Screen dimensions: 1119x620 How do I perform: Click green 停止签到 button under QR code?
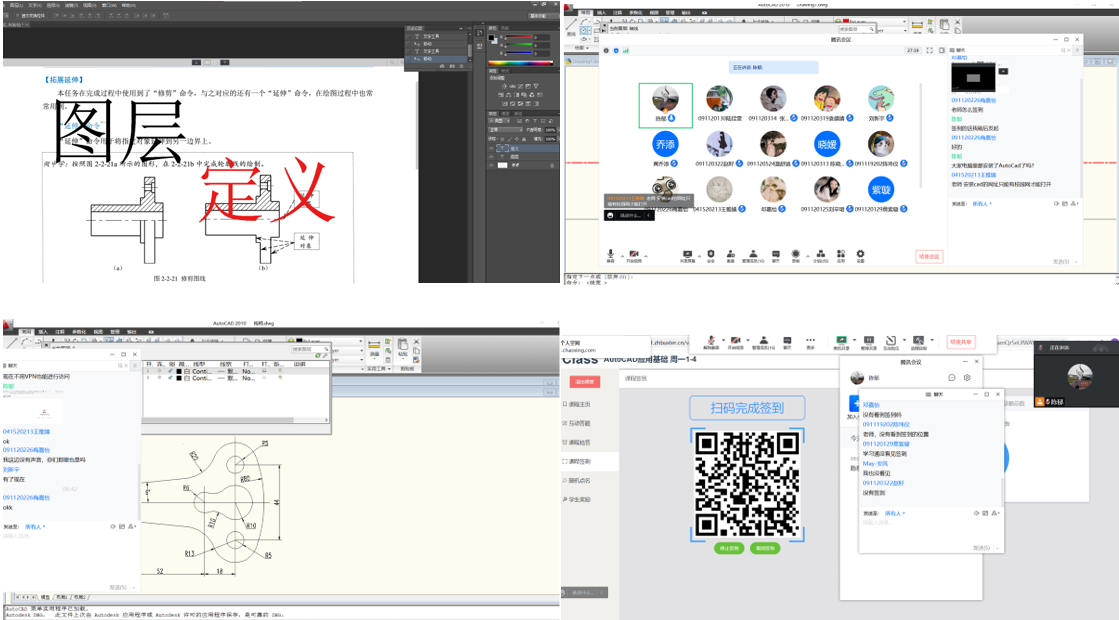coord(729,548)
